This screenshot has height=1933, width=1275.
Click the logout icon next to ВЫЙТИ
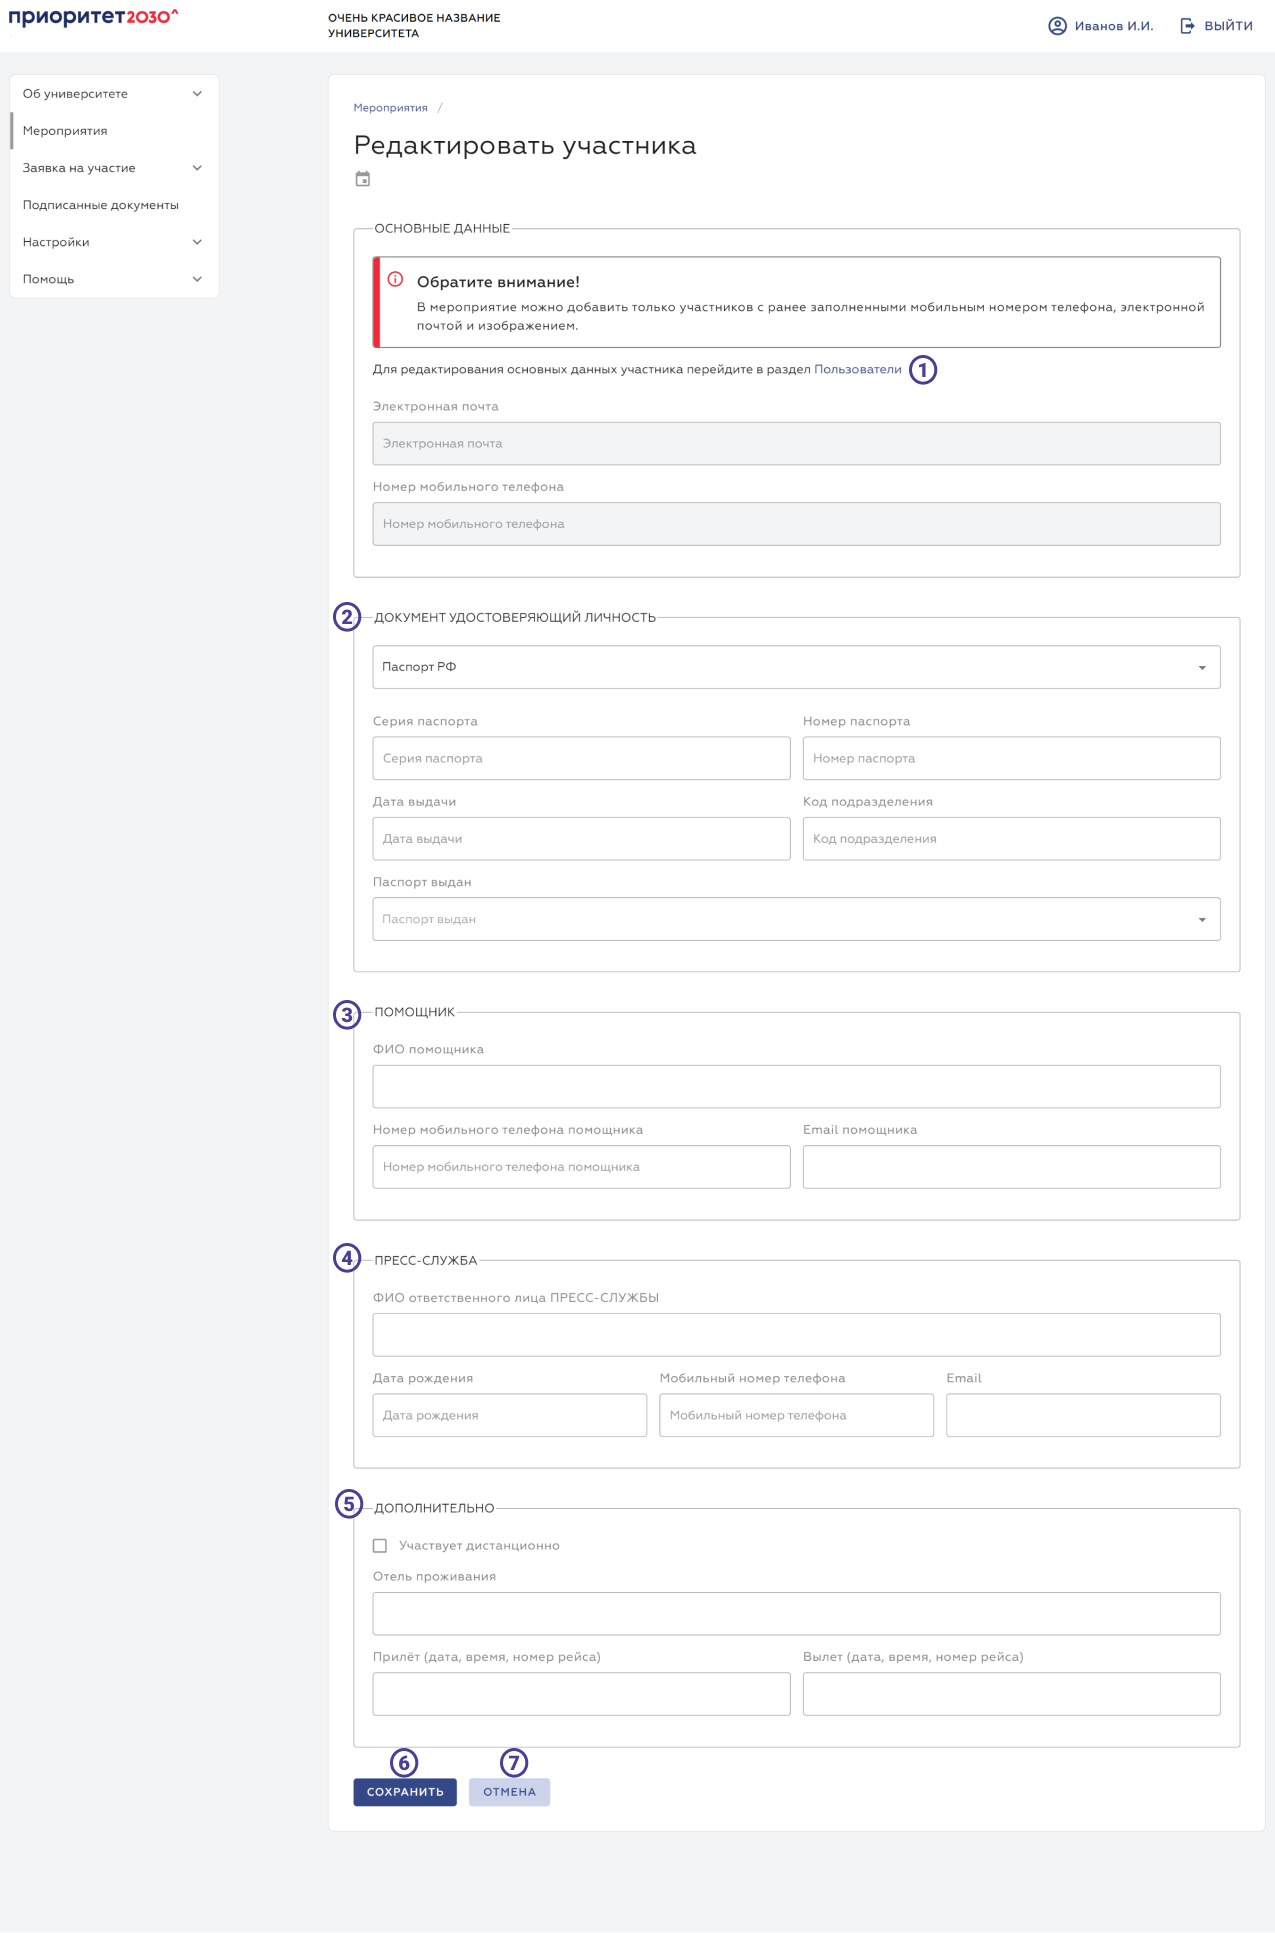pos(1187,26)
